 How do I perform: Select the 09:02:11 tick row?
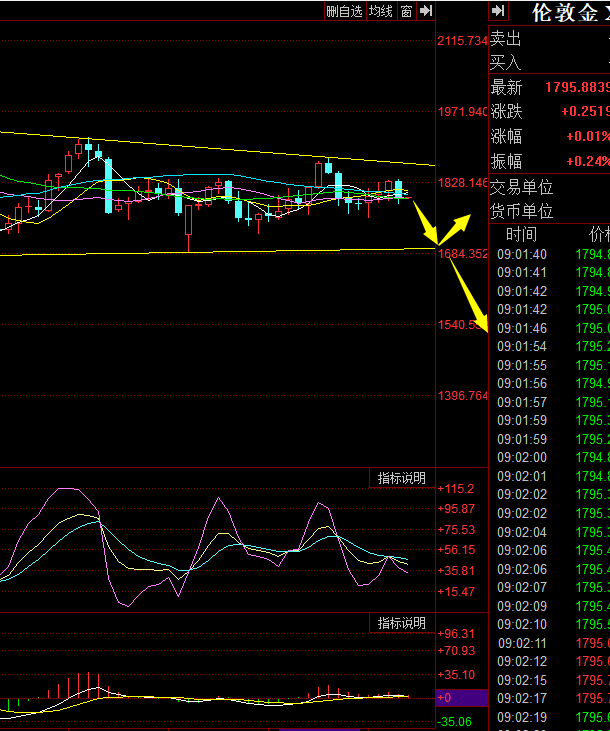[x=550, y=644]
